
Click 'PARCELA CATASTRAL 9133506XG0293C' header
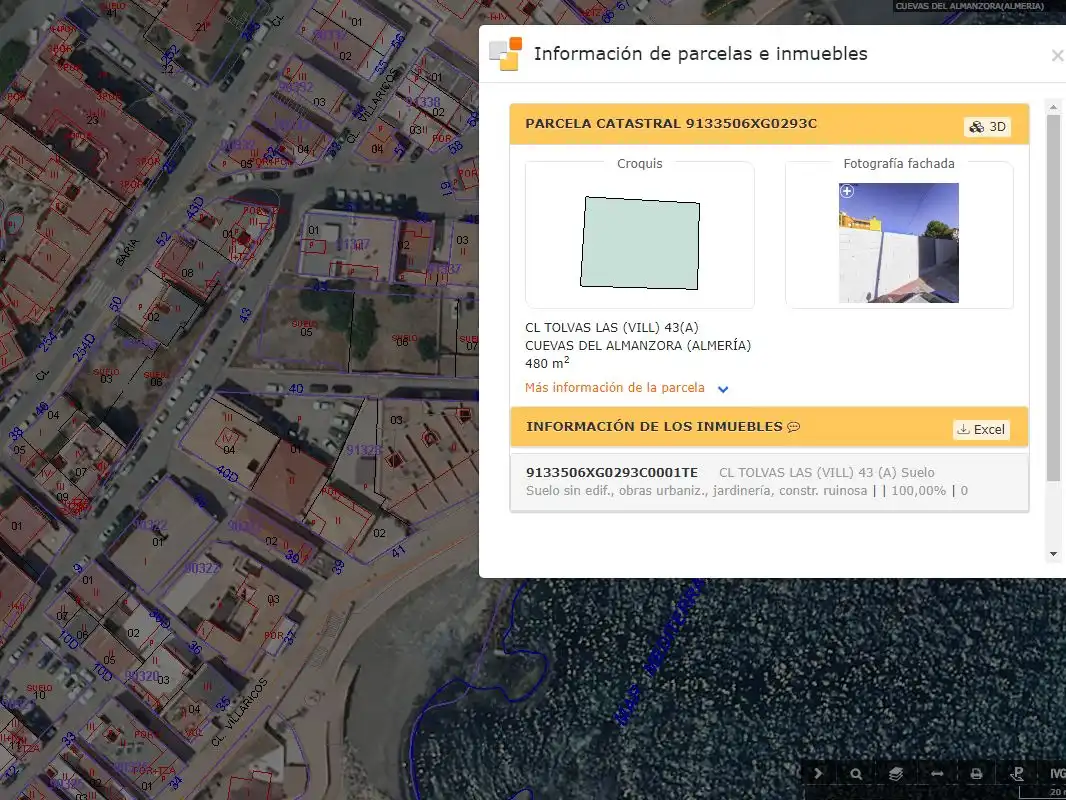[x=671, y=124]
